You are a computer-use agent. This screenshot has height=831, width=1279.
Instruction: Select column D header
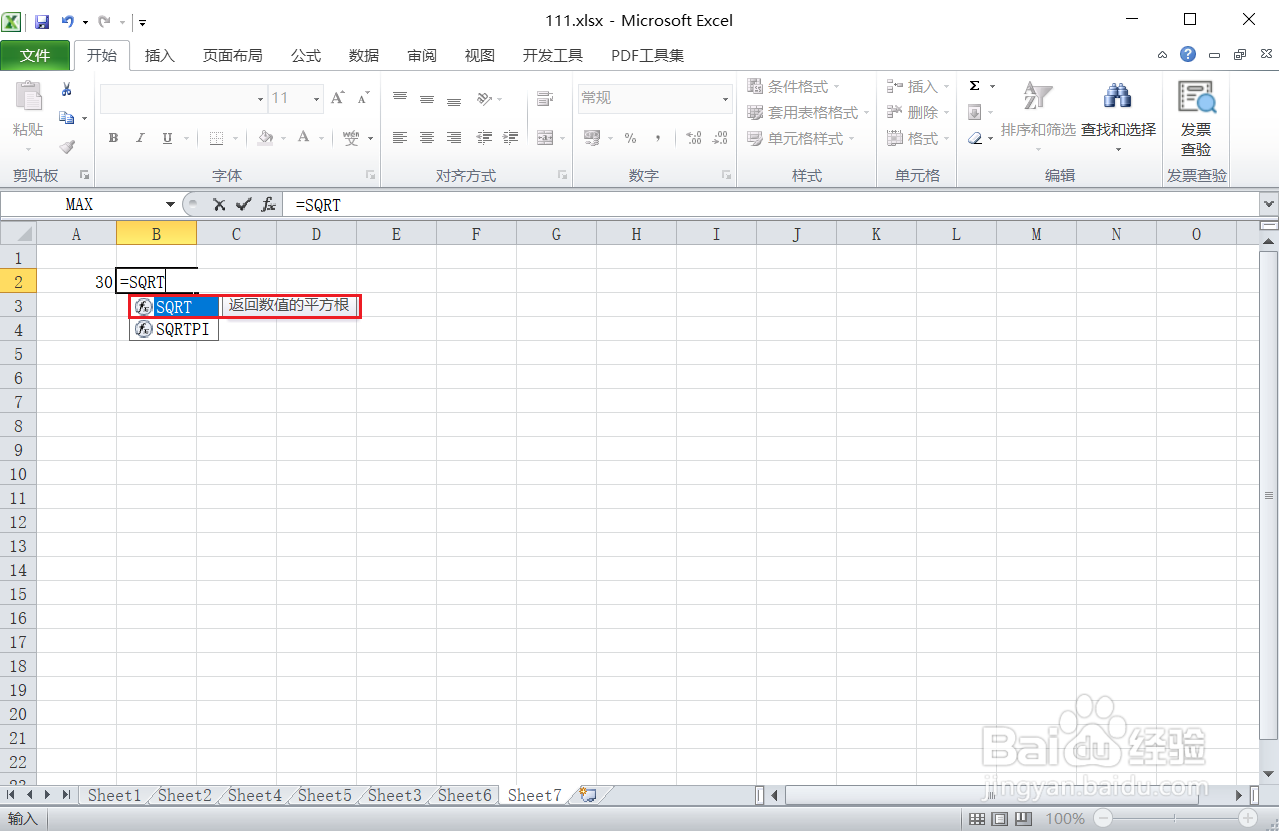coord(316,234)
